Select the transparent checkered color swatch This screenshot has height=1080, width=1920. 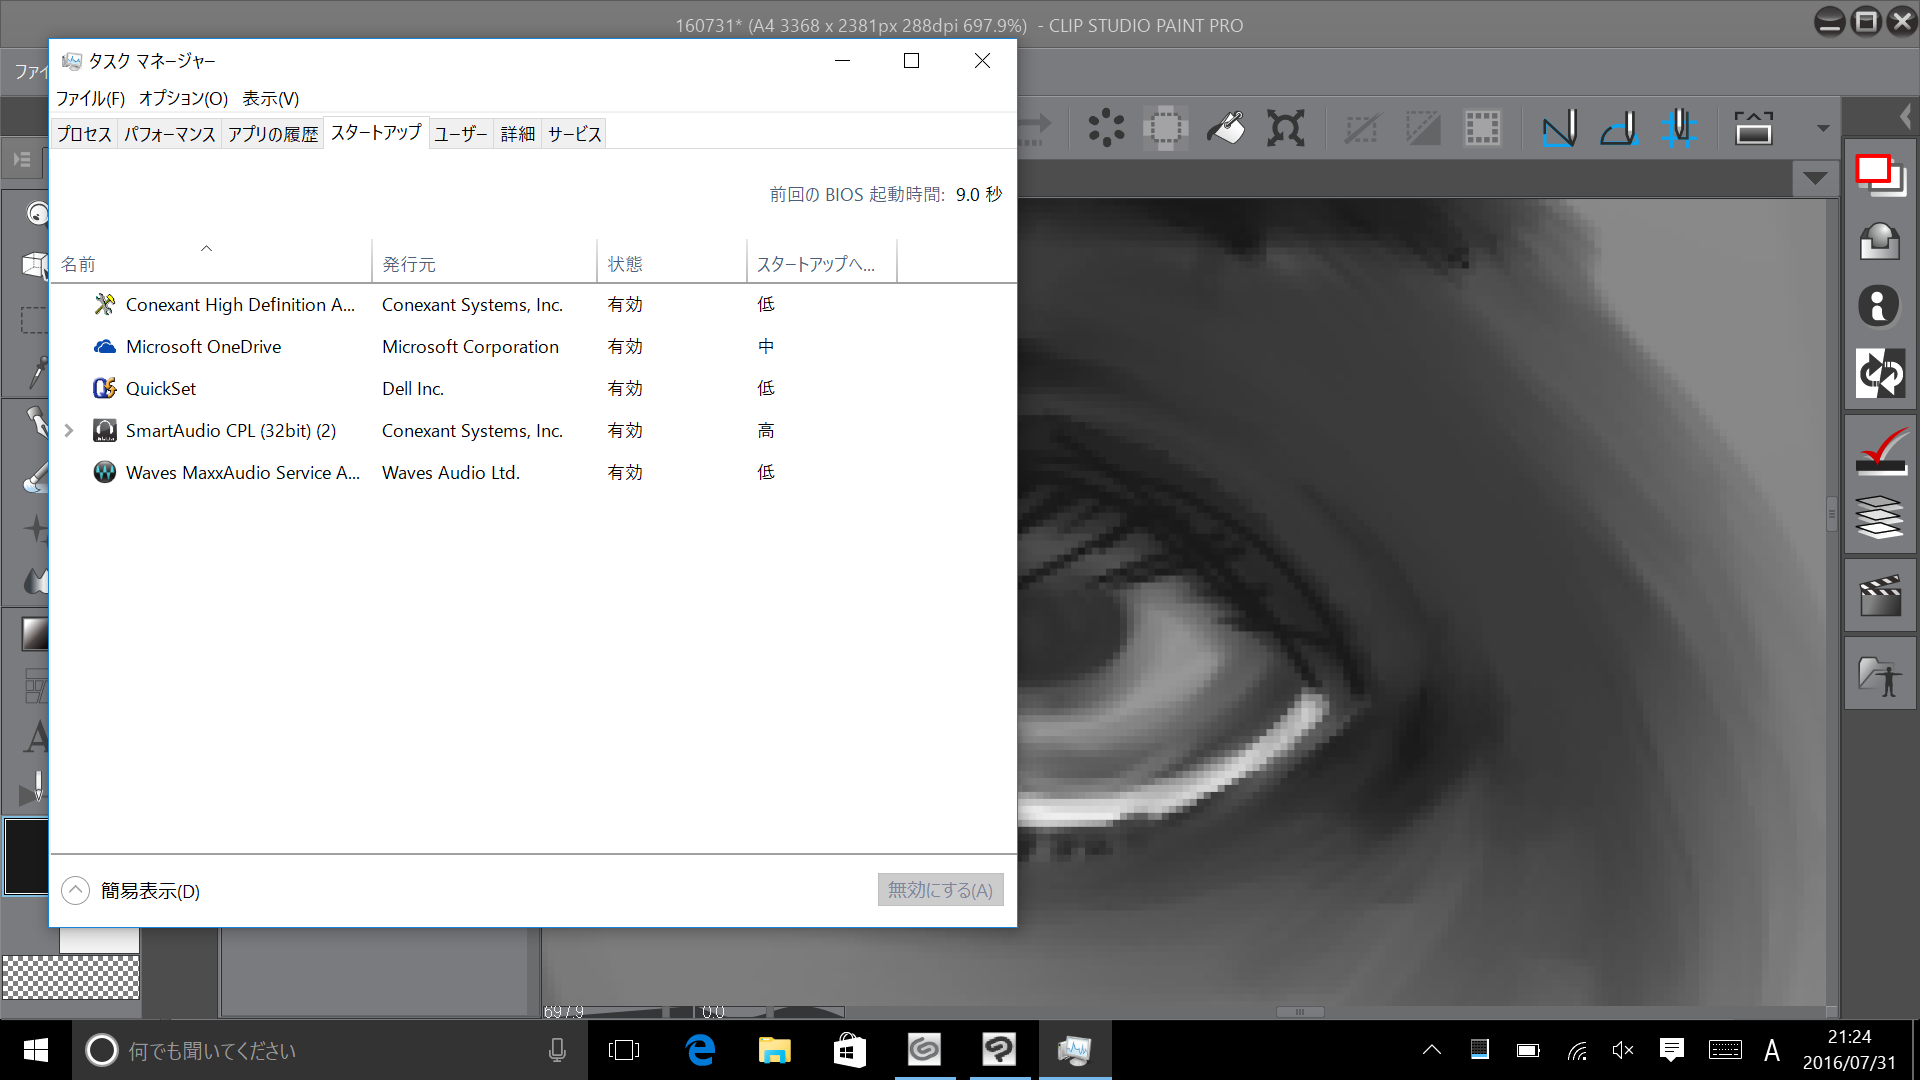pyautogui.click(x=70, y=977)
